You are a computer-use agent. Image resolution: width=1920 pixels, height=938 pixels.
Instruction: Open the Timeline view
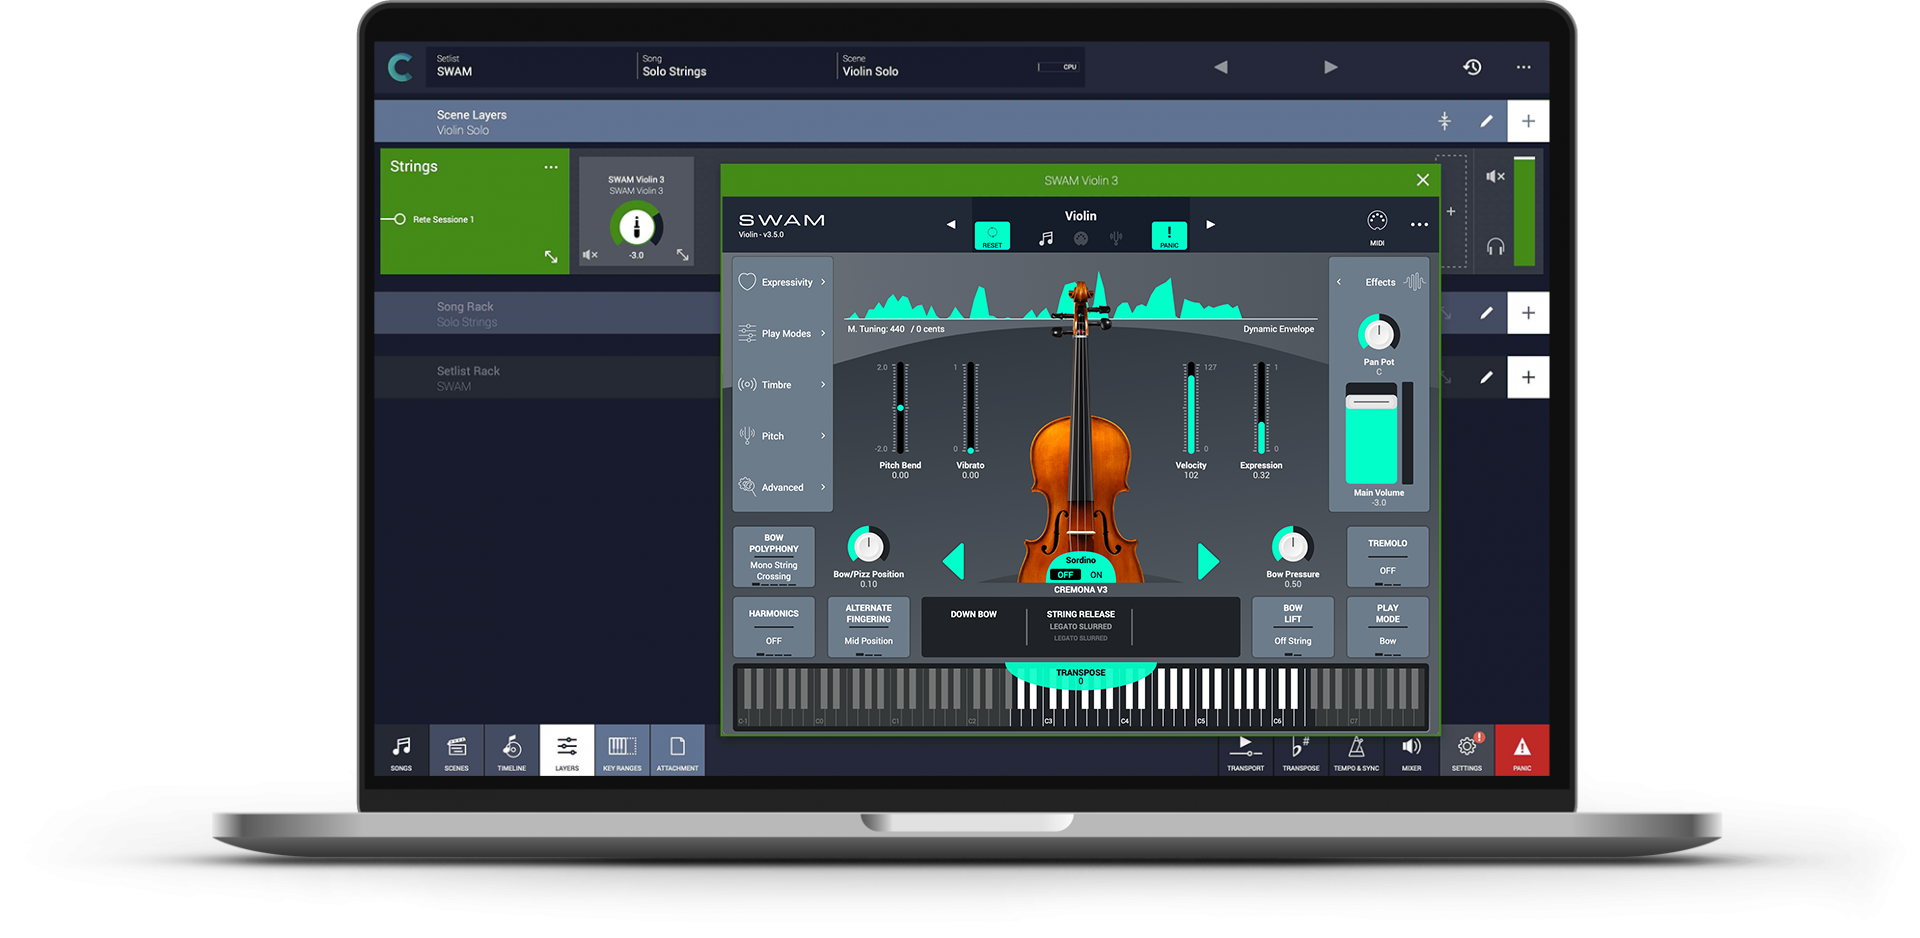[511, 751]
